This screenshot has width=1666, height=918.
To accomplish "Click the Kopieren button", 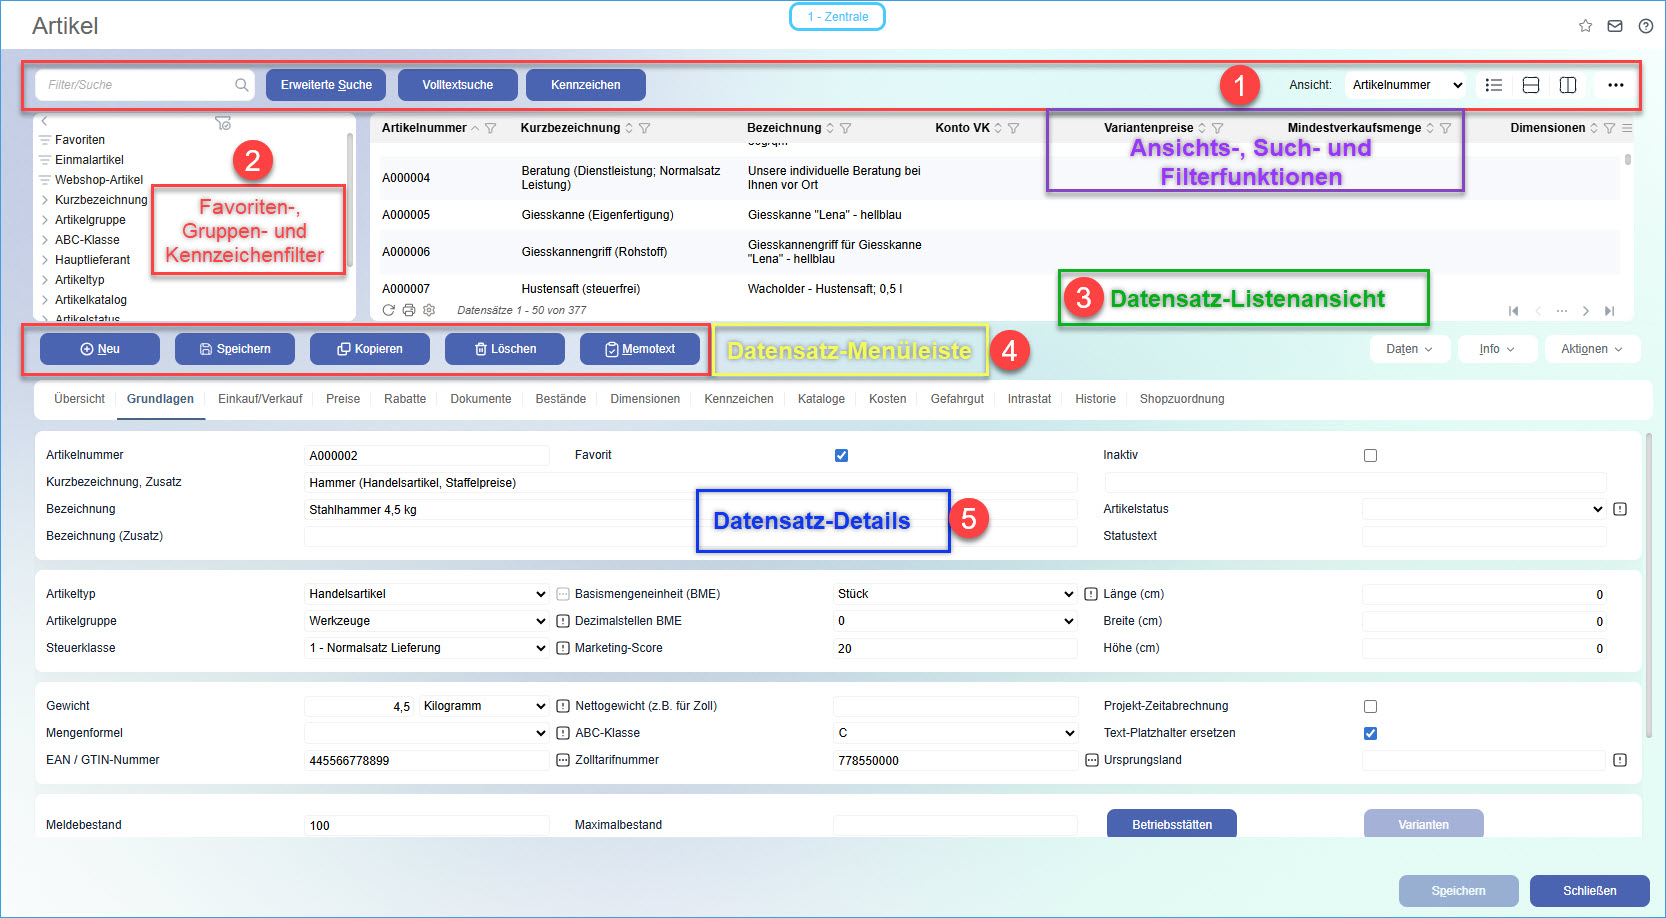I will pyautogui.click(x=370, y=349).
